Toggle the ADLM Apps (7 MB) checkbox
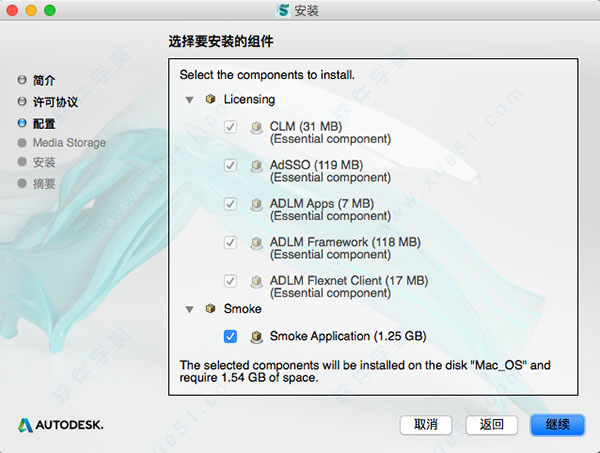 click(230, 204)
